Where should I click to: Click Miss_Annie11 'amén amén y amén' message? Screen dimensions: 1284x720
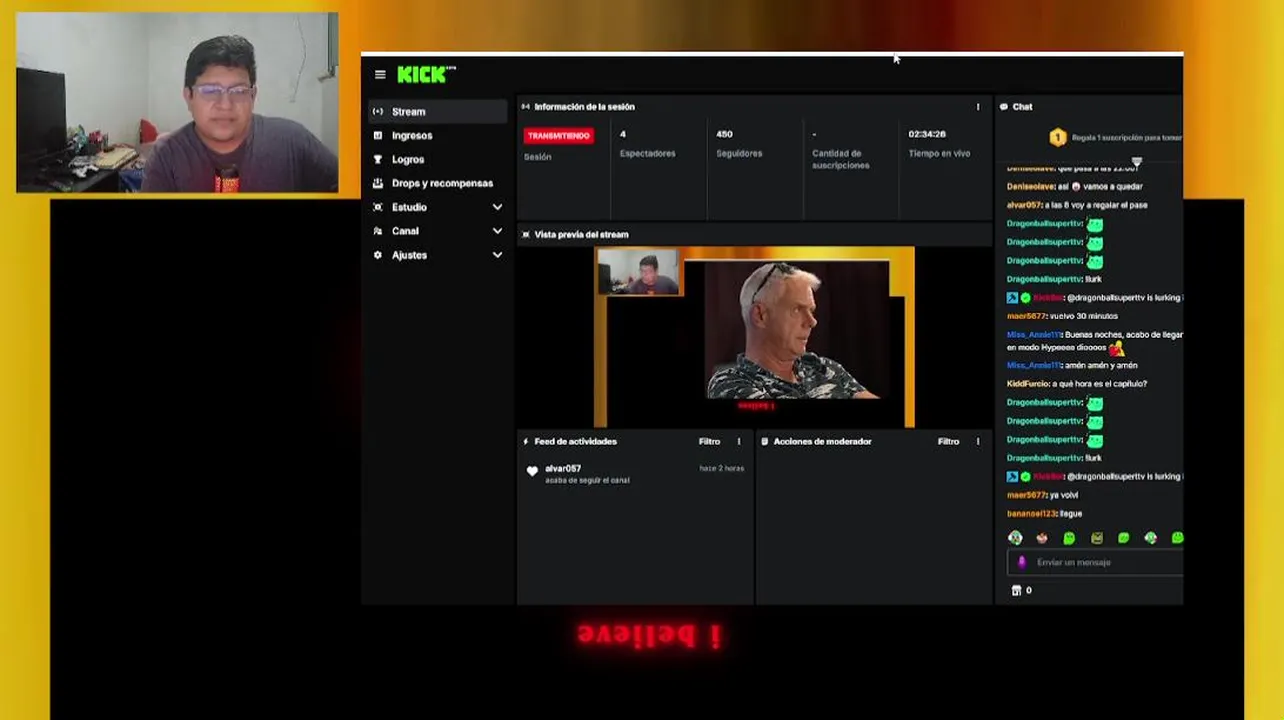tap(1072, 366)
